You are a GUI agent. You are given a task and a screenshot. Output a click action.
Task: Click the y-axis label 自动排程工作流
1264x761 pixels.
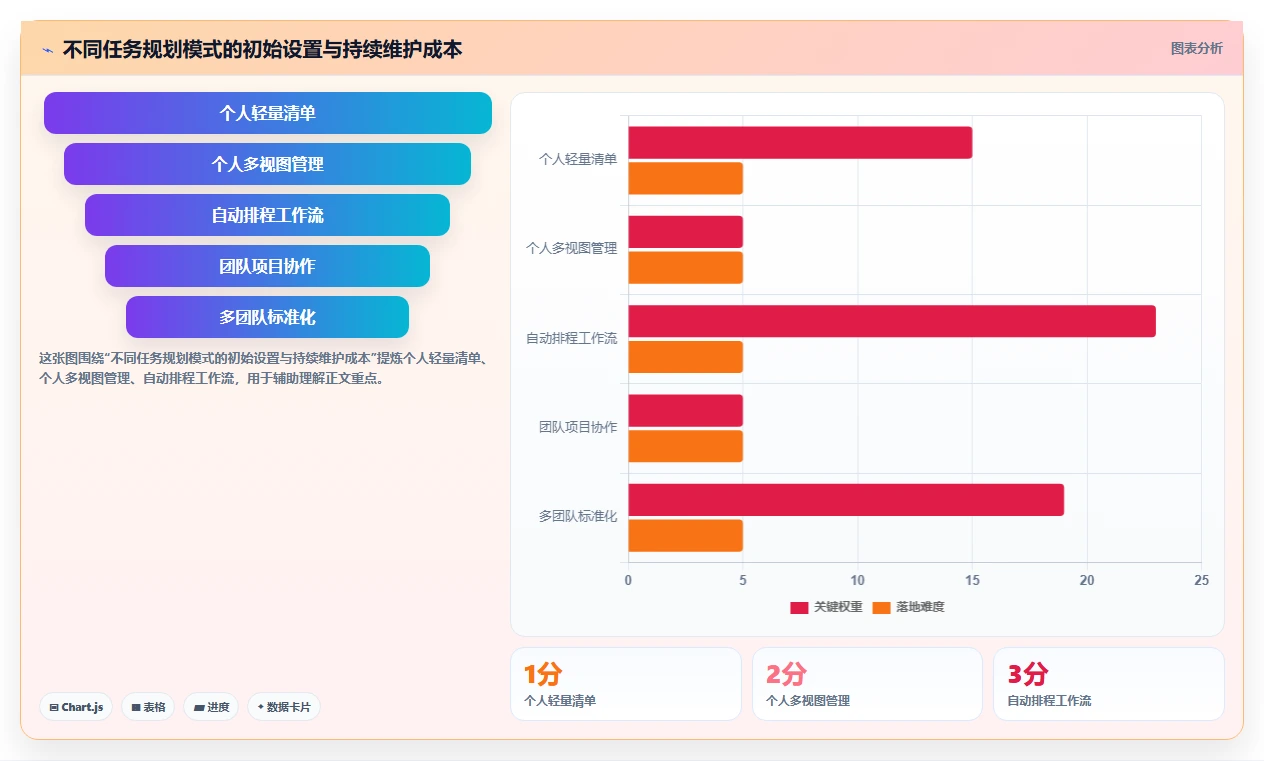[x=572, y=338]
